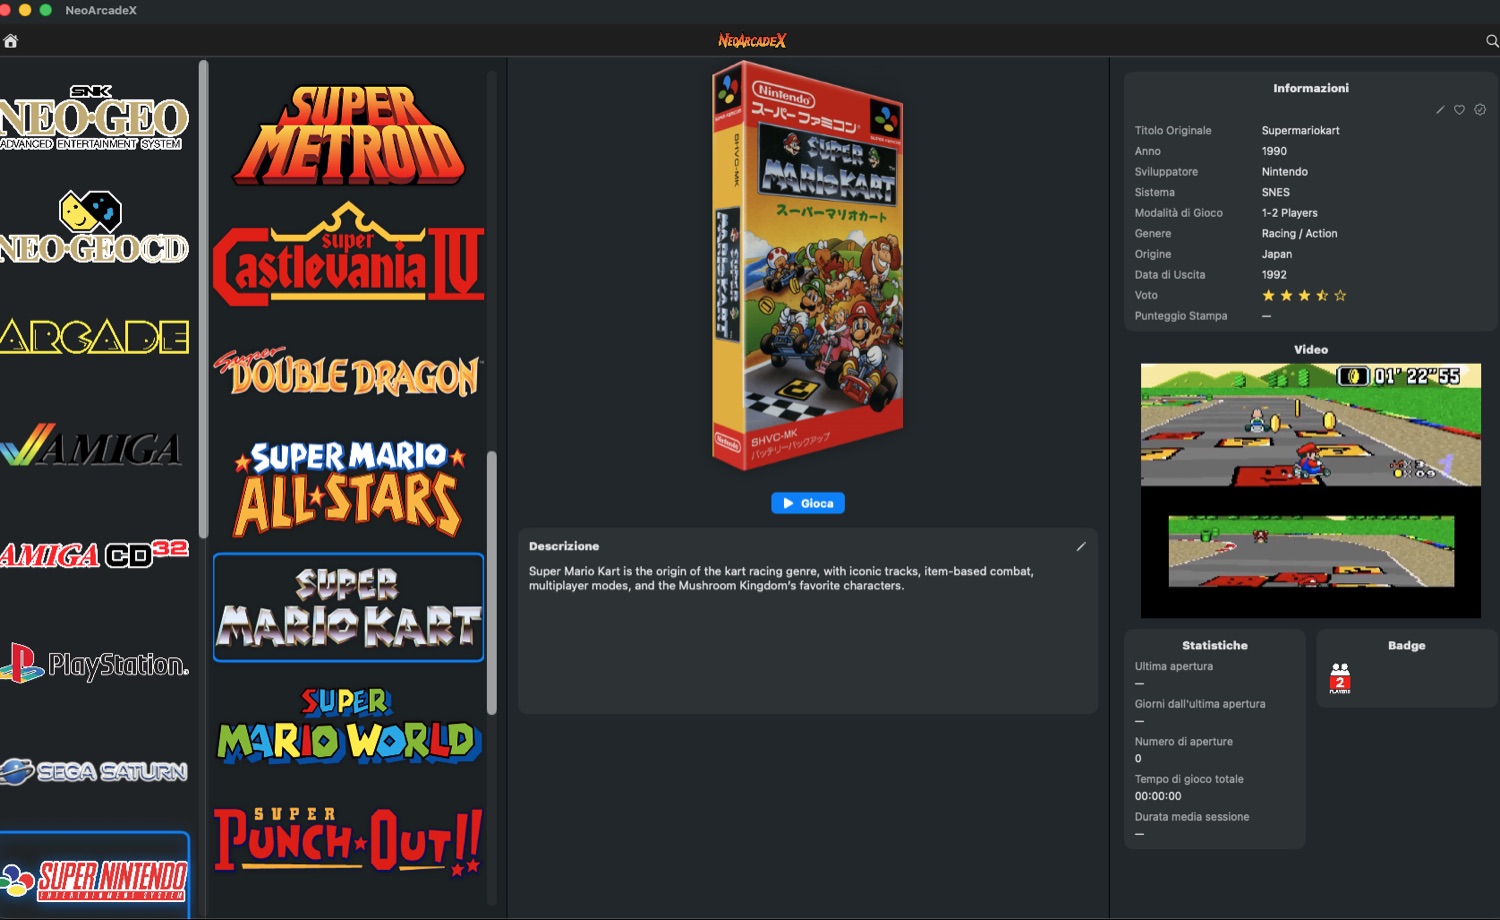The width and height of the screenshot is (1500, 920).
Task: Open the search magnifier icon
Action: pyautogui.click(x=1492, y=41)
